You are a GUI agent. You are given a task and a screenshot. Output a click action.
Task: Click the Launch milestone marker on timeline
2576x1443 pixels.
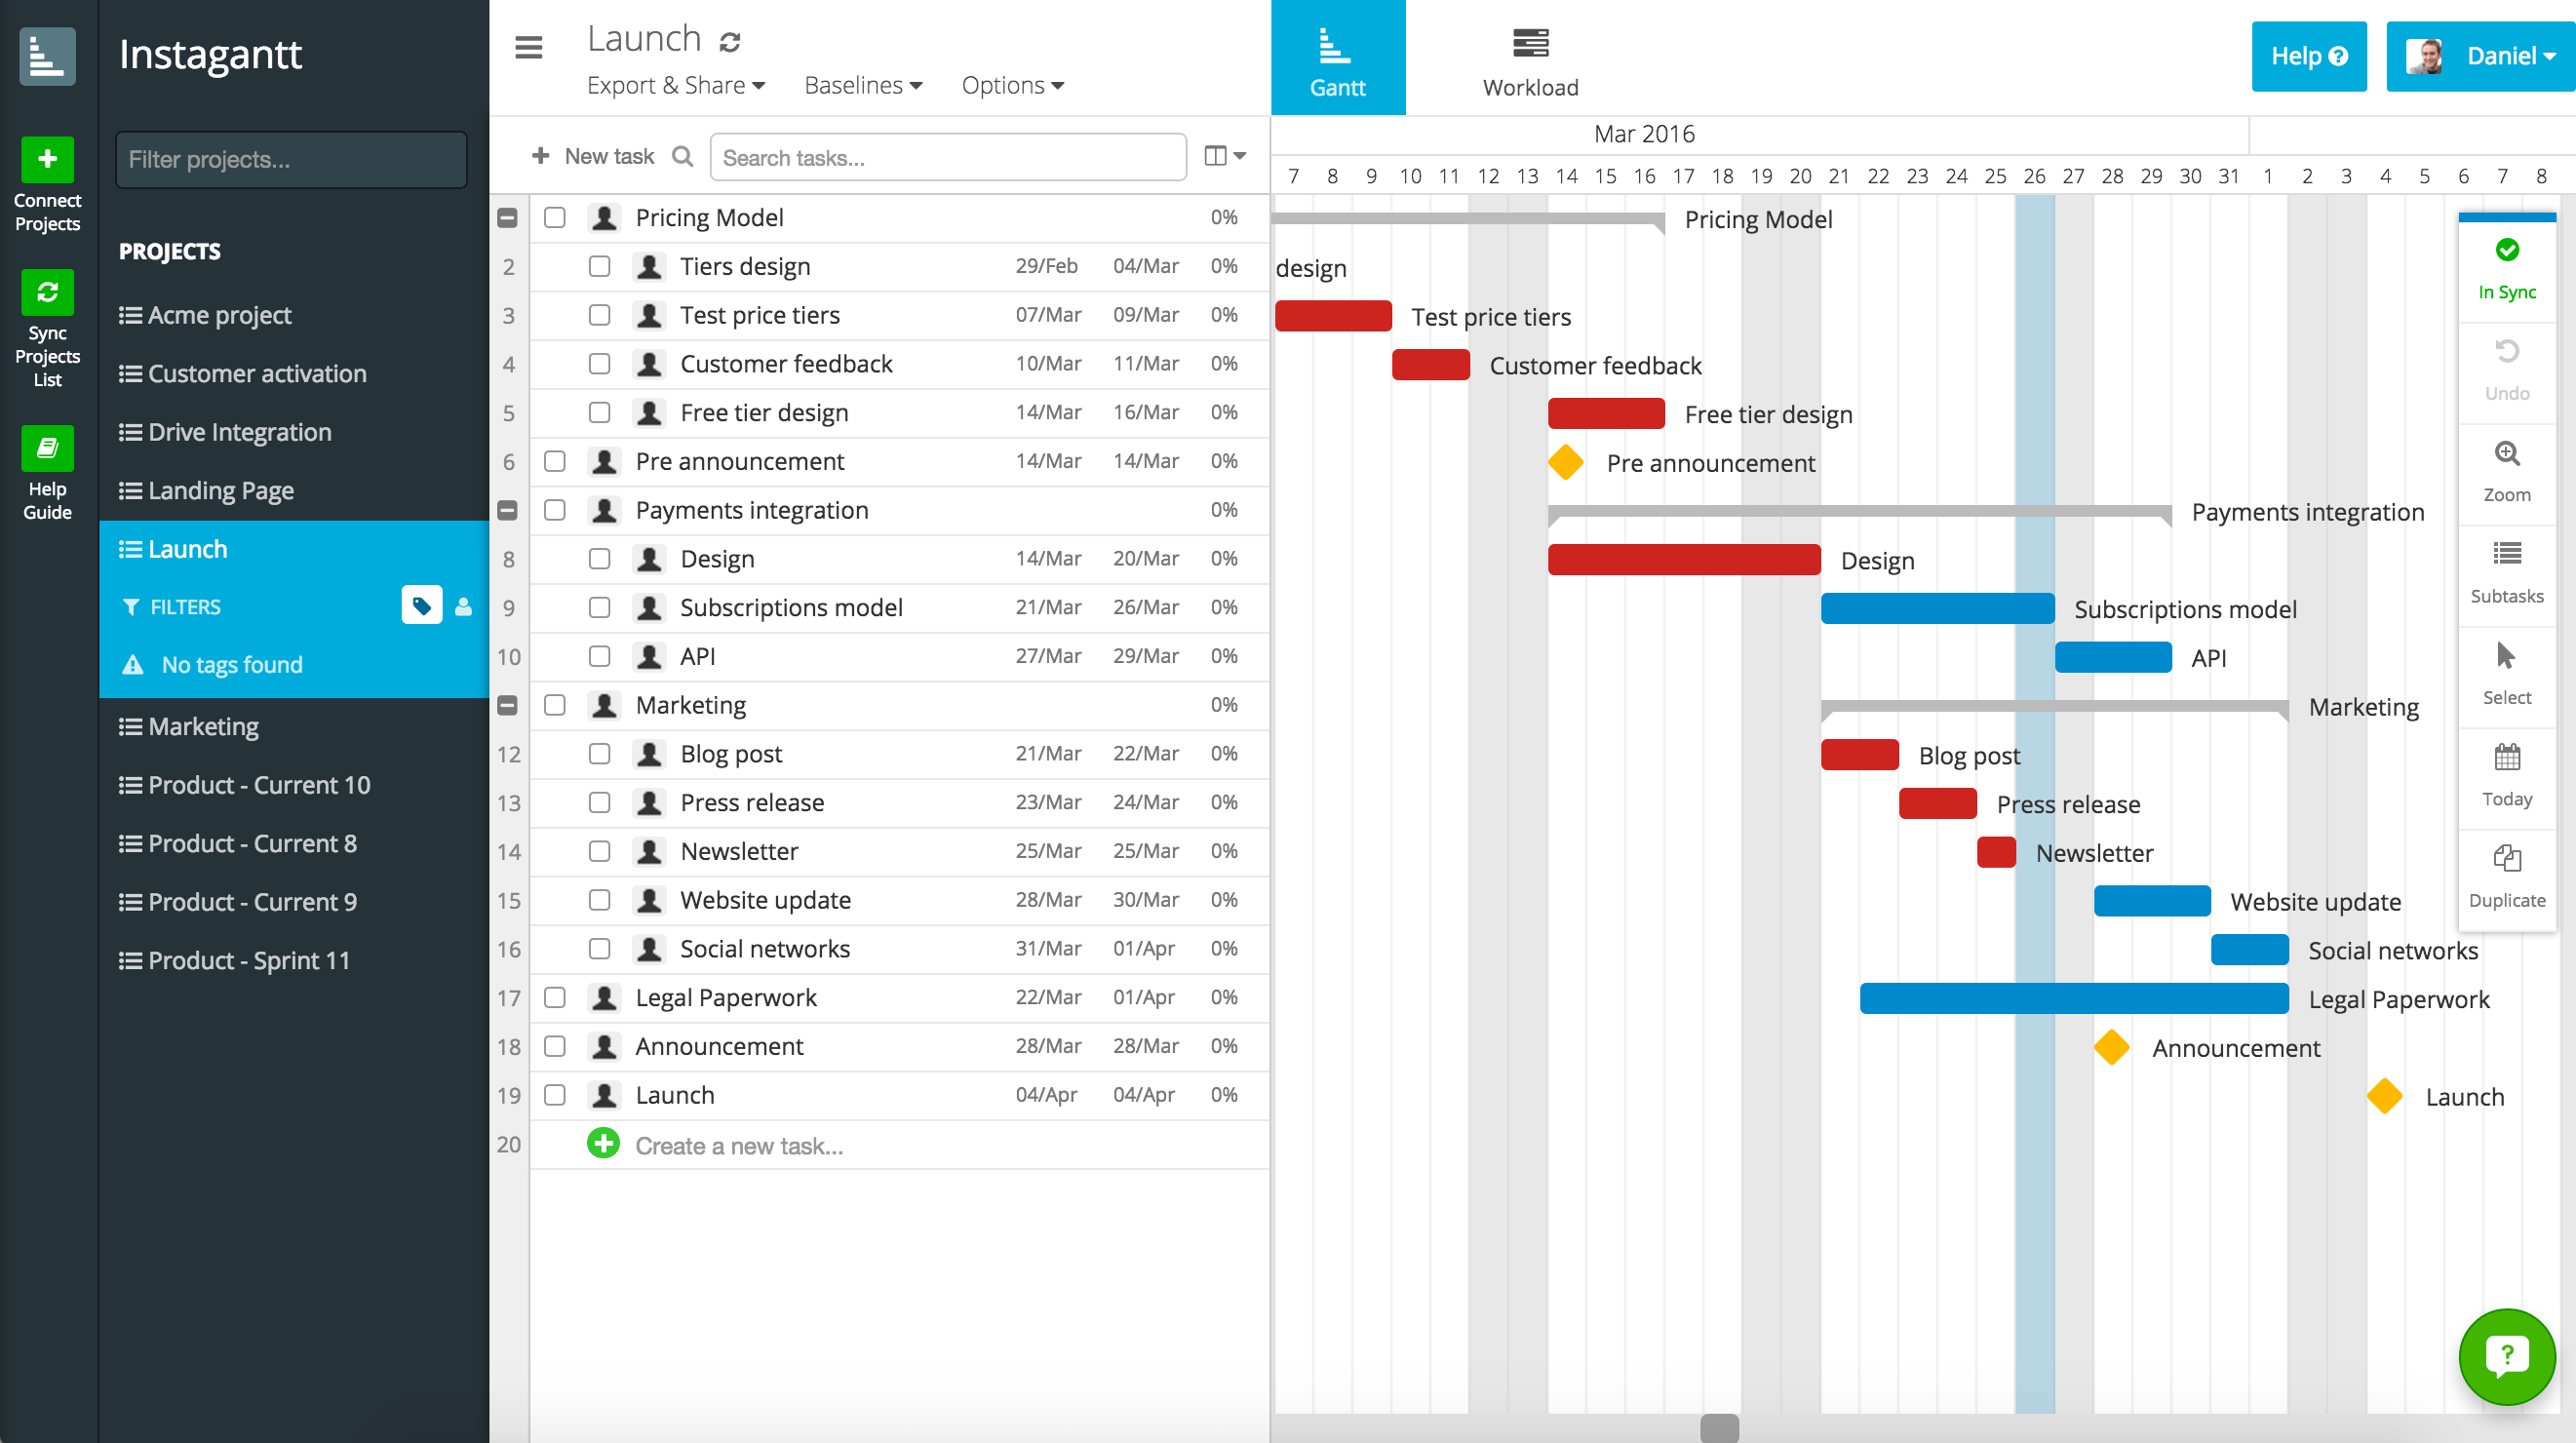pyautogui.click(x=2383, y=1095)
